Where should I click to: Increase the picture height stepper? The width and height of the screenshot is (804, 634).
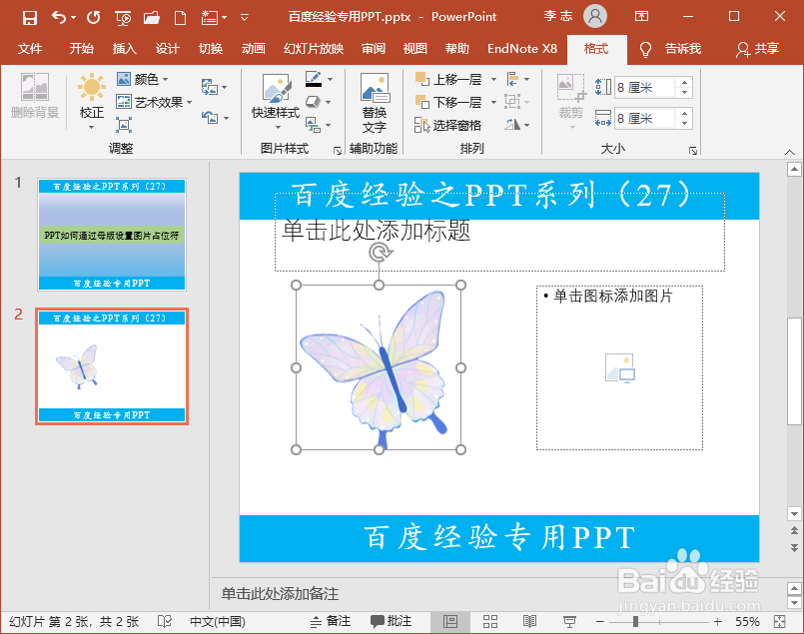click(685, 83)
